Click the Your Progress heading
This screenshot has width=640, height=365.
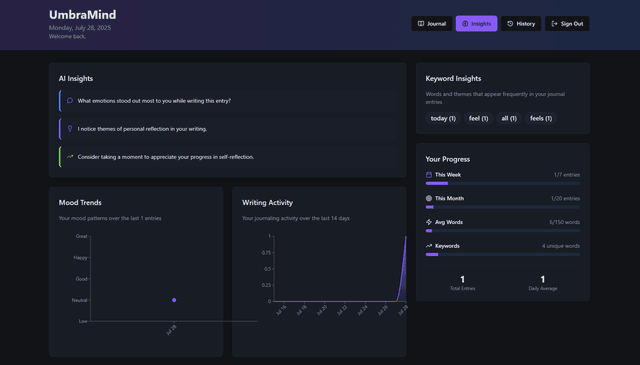click(448, 159)
